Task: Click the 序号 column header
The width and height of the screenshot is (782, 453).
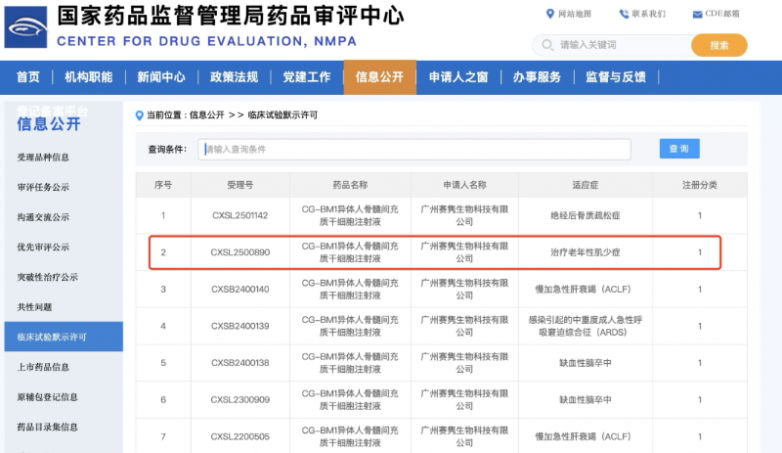Action: click(163, 185)
